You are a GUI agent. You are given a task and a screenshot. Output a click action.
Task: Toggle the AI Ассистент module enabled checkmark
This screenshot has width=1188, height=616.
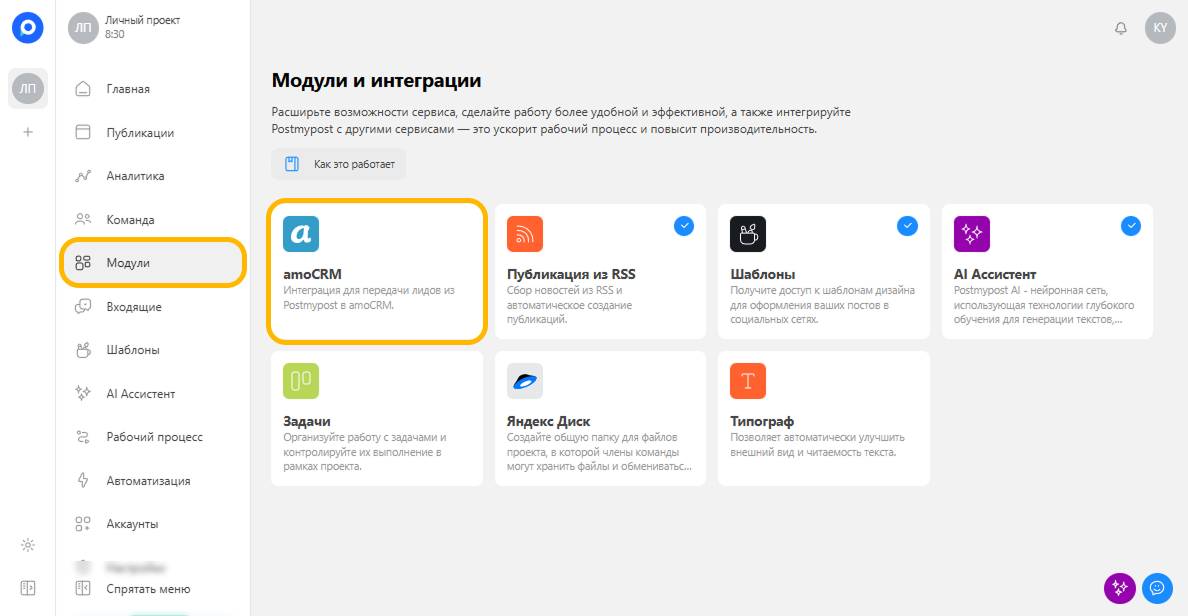click(x=1130, y=226)
